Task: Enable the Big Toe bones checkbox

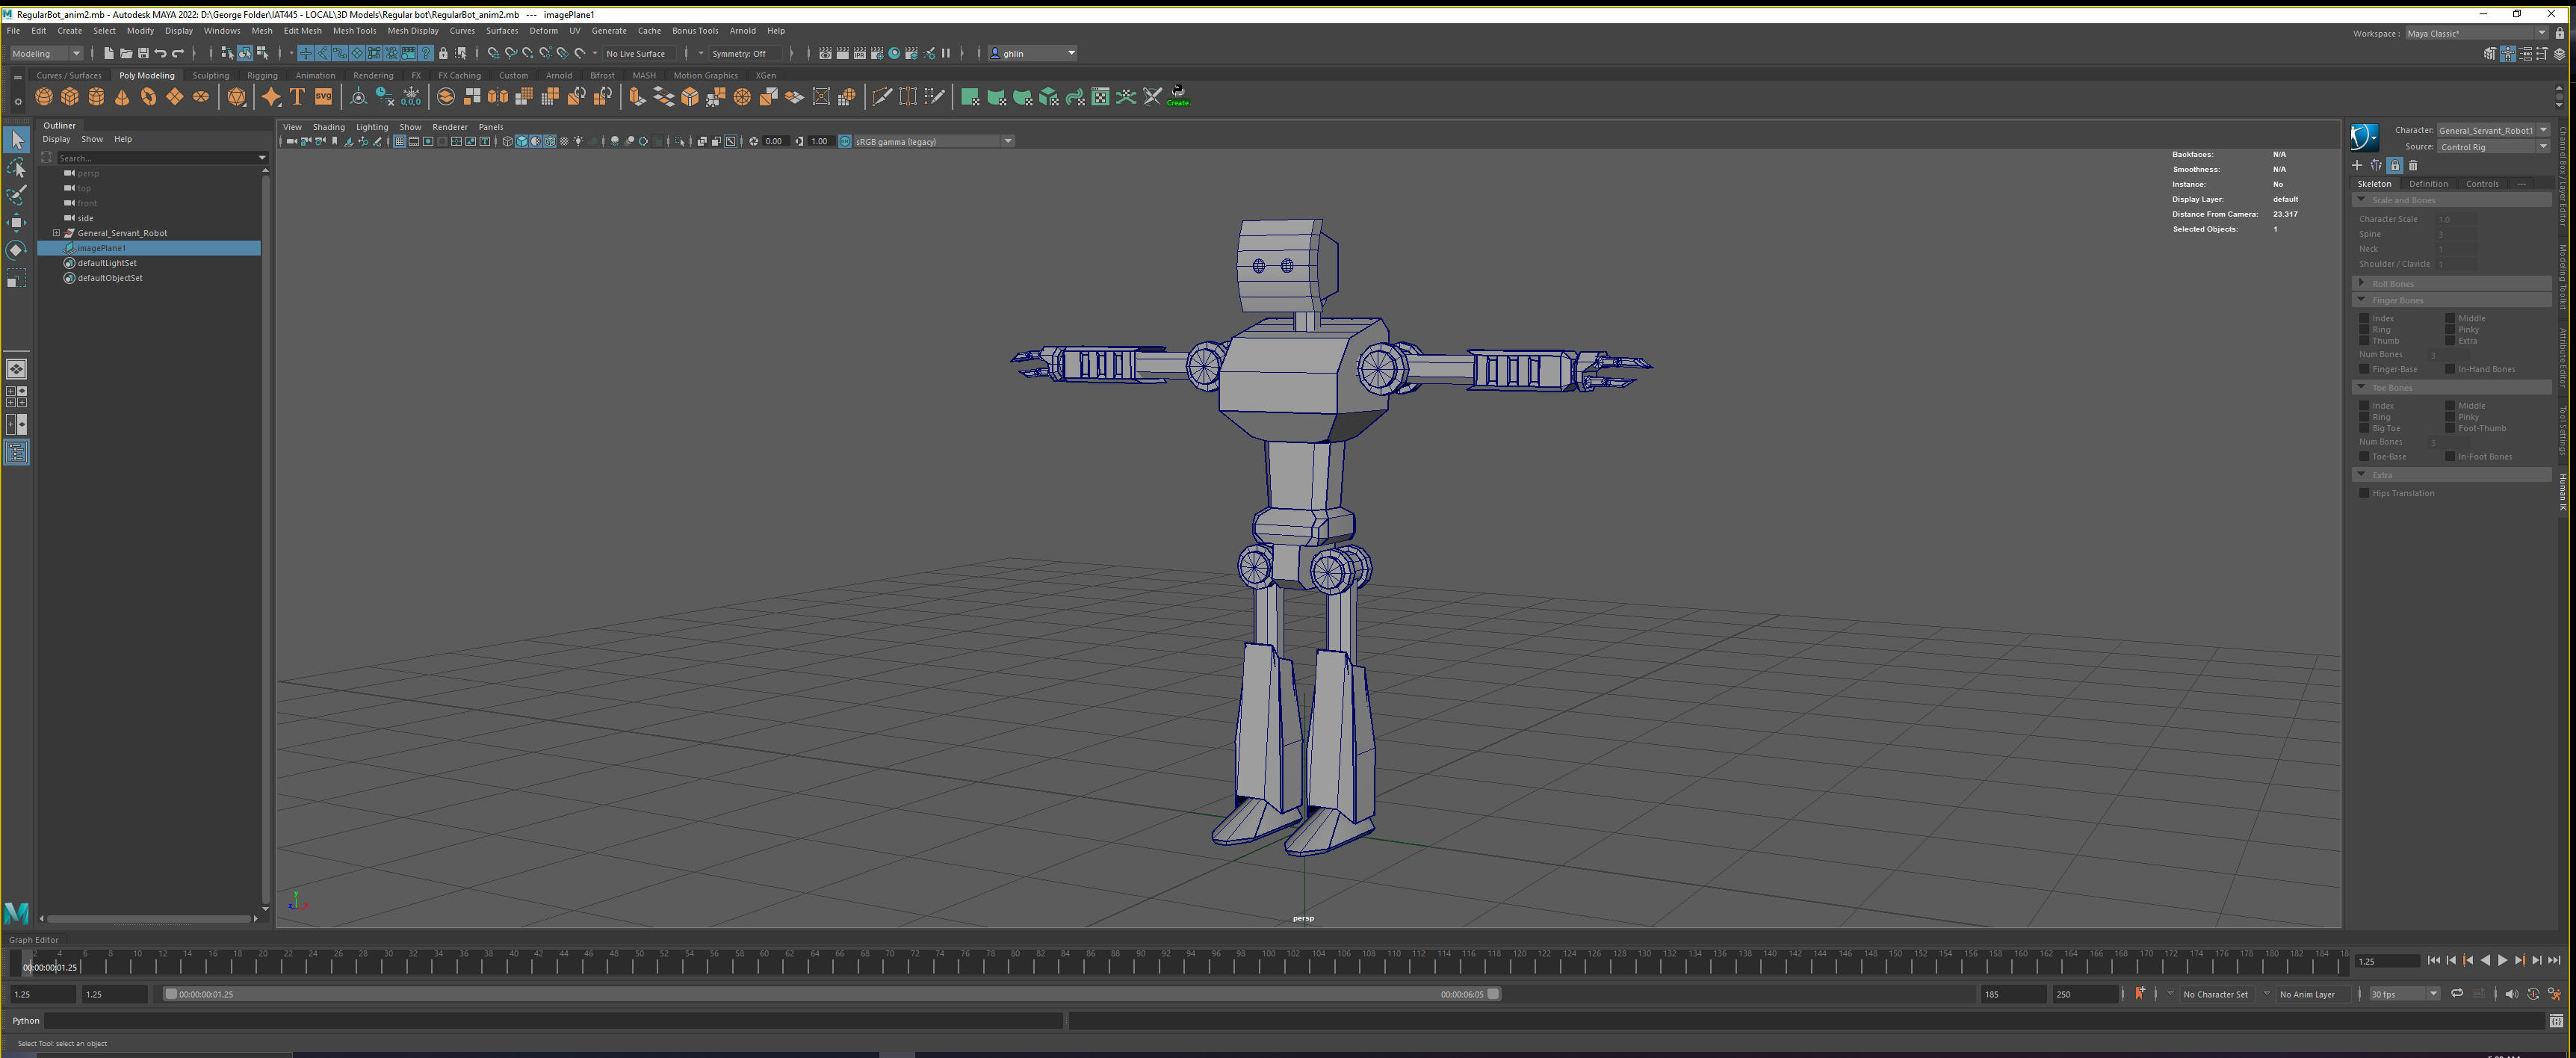Action: 2365,428
